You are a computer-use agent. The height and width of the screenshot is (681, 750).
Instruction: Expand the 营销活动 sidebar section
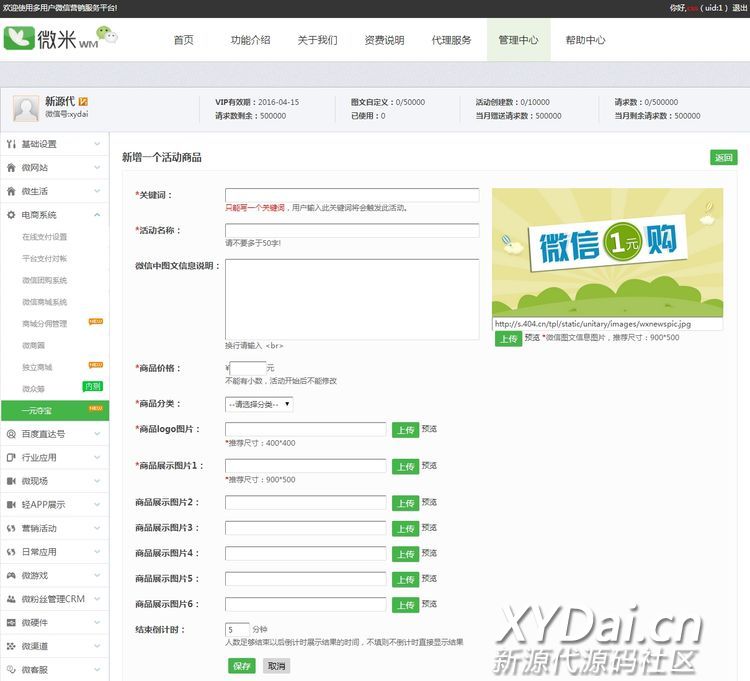[97, 528]
